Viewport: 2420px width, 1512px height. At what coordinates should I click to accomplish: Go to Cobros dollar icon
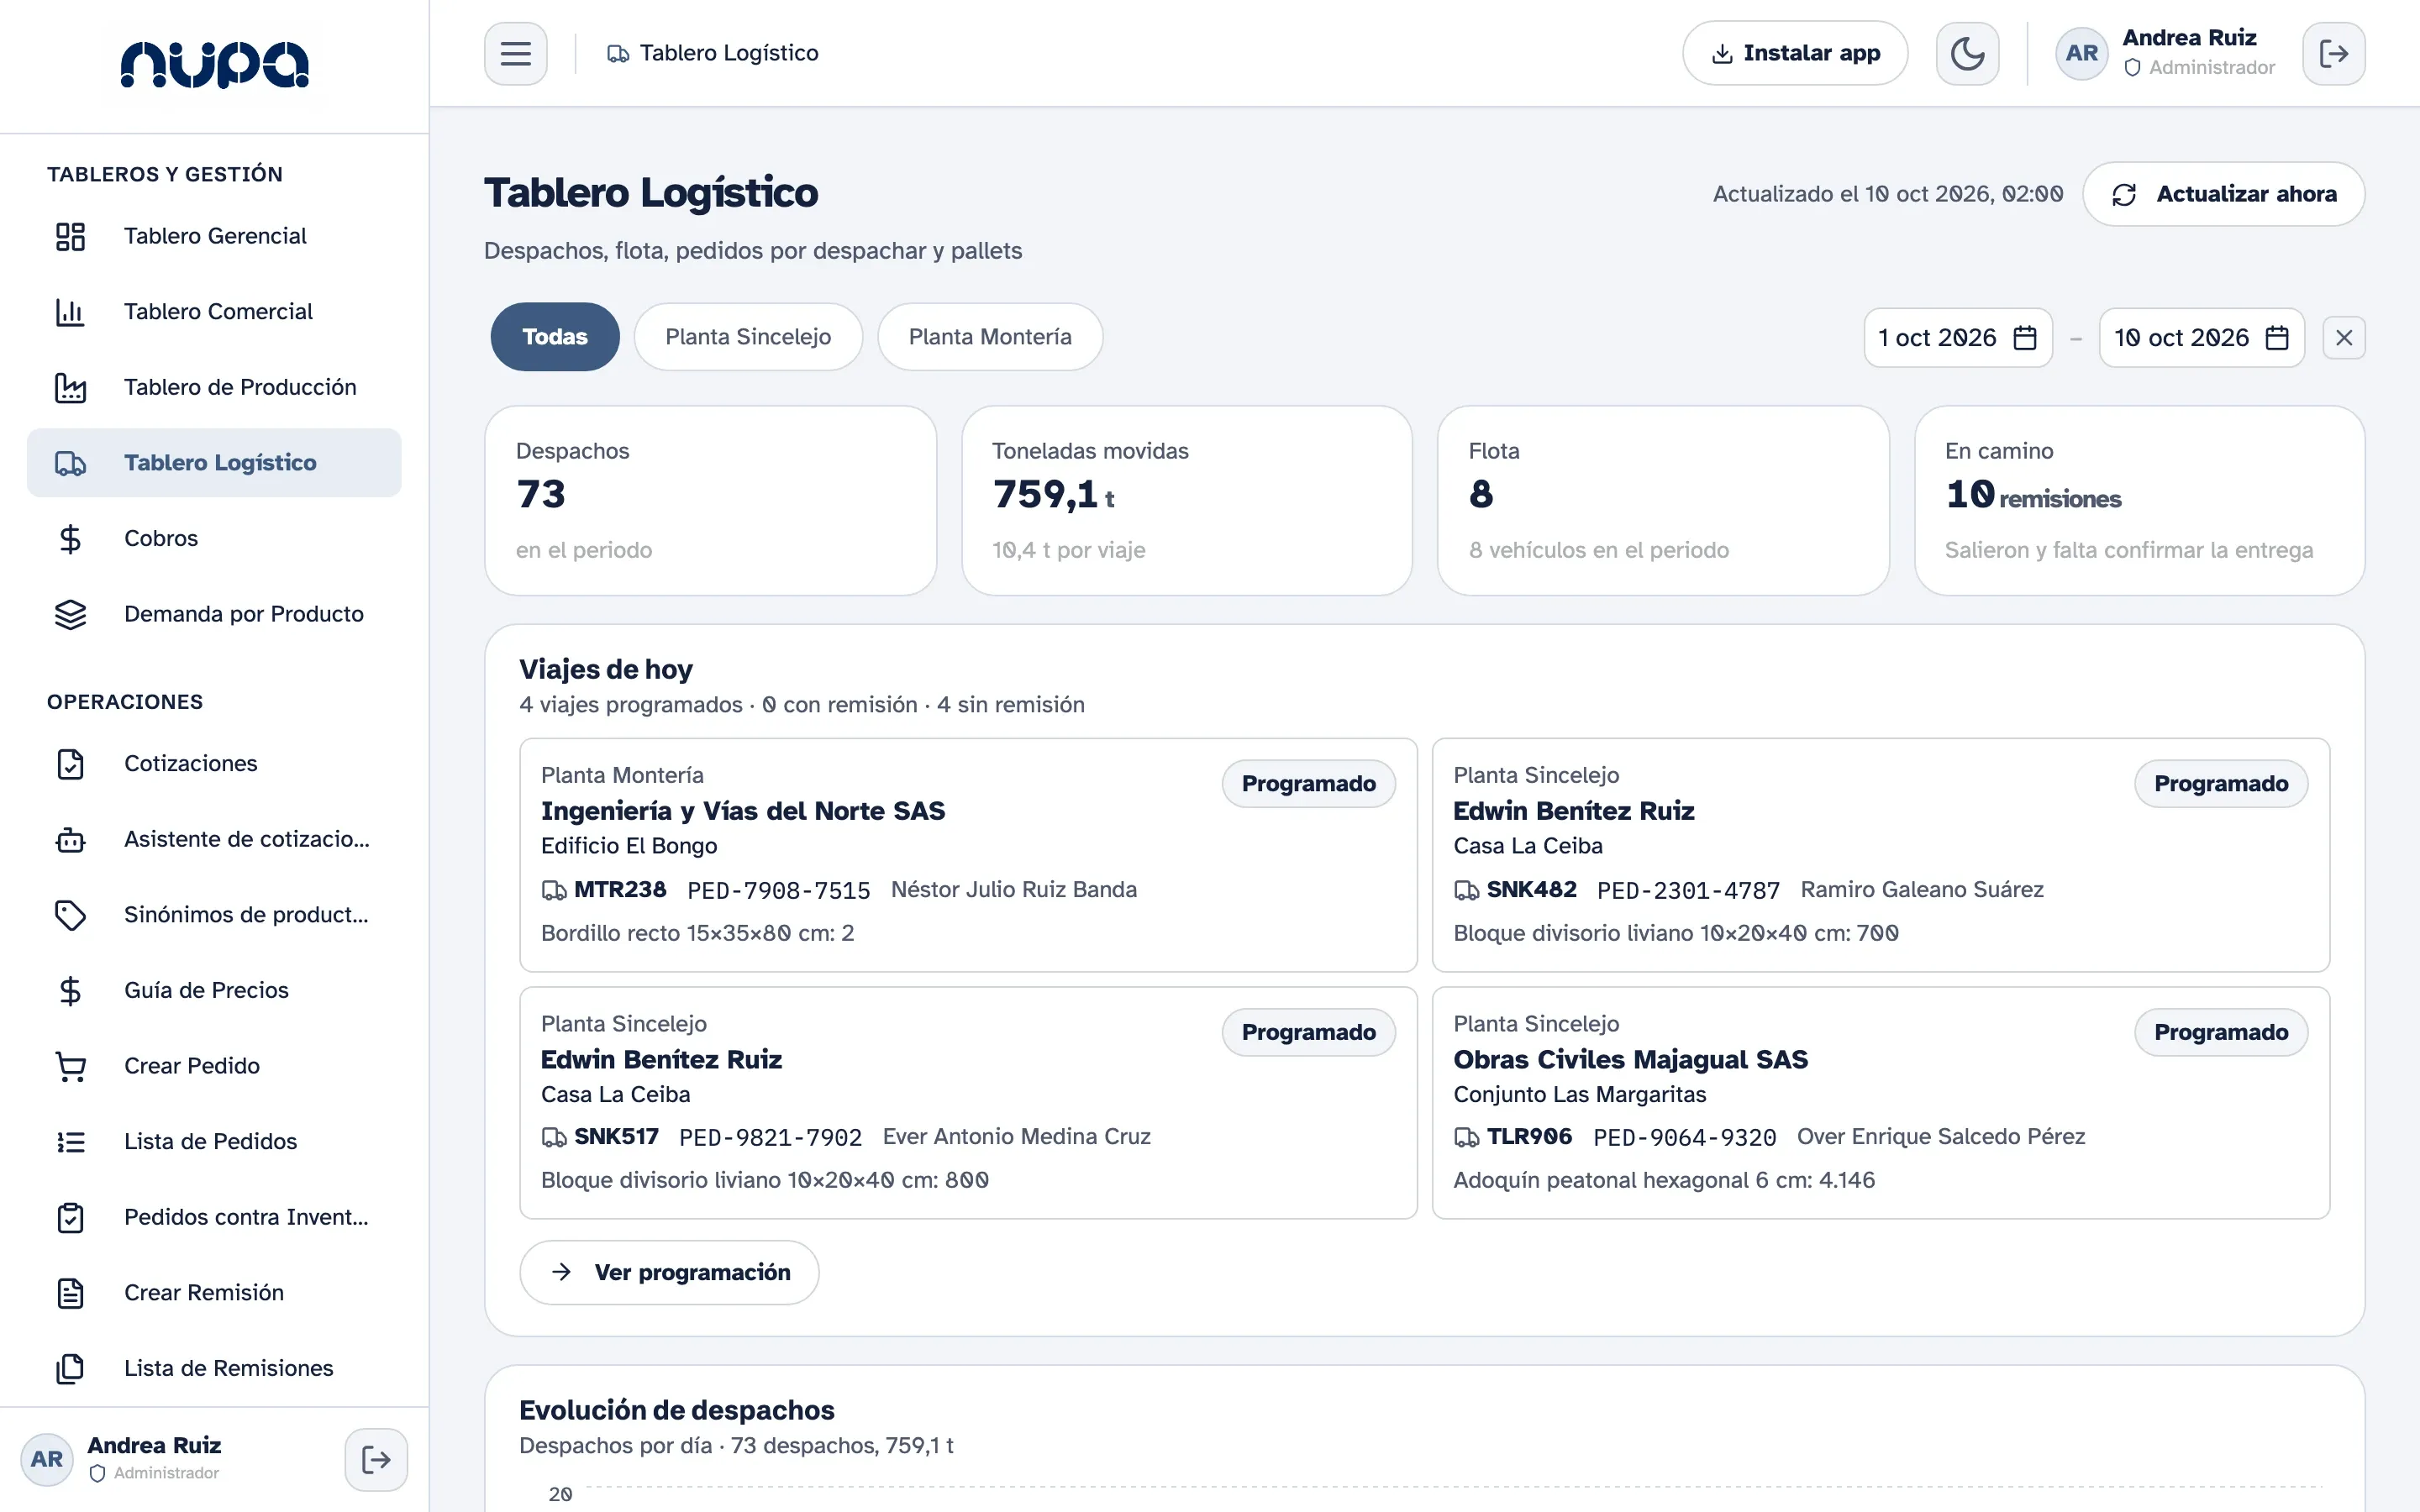coord(70,539)
